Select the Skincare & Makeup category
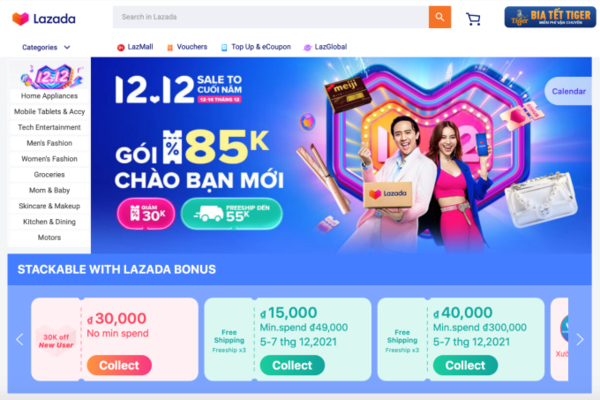The height and width of the screenshot is (400, 600). point(49,206)
